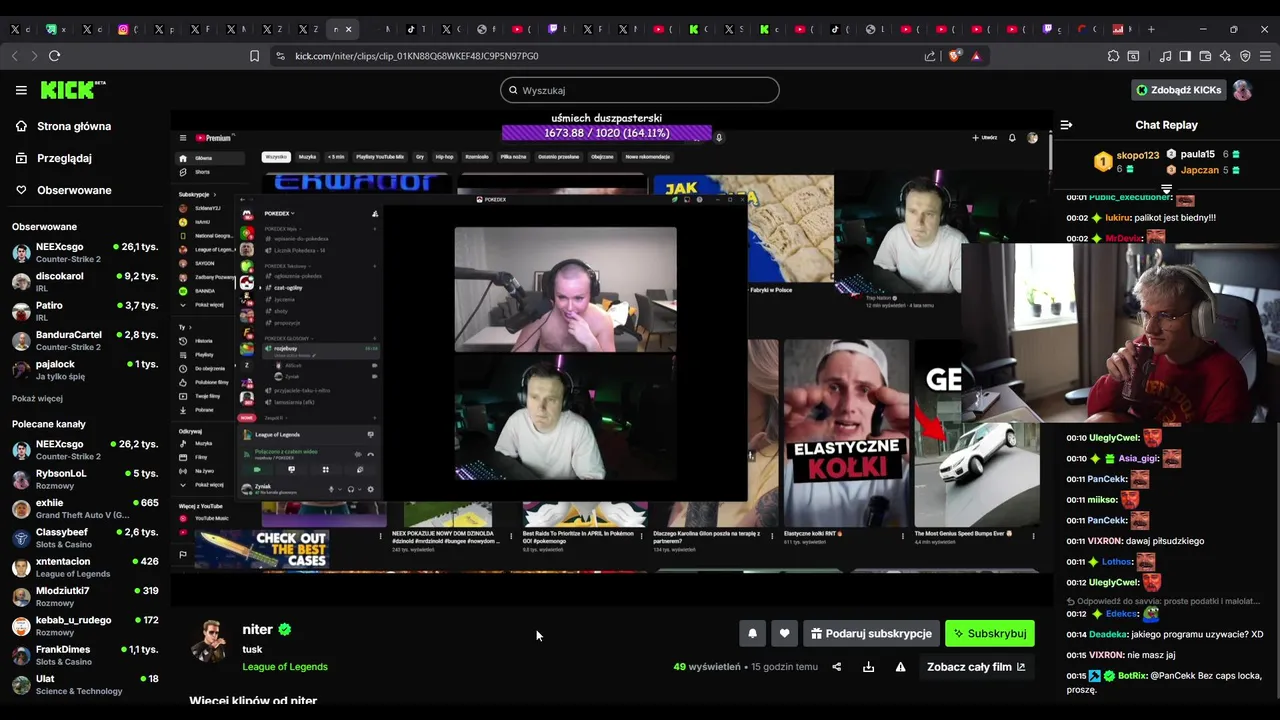Open recommended channel Classybeef
Image resolution: width=1280 pixels, height=720 pixels.
(84, 538)
